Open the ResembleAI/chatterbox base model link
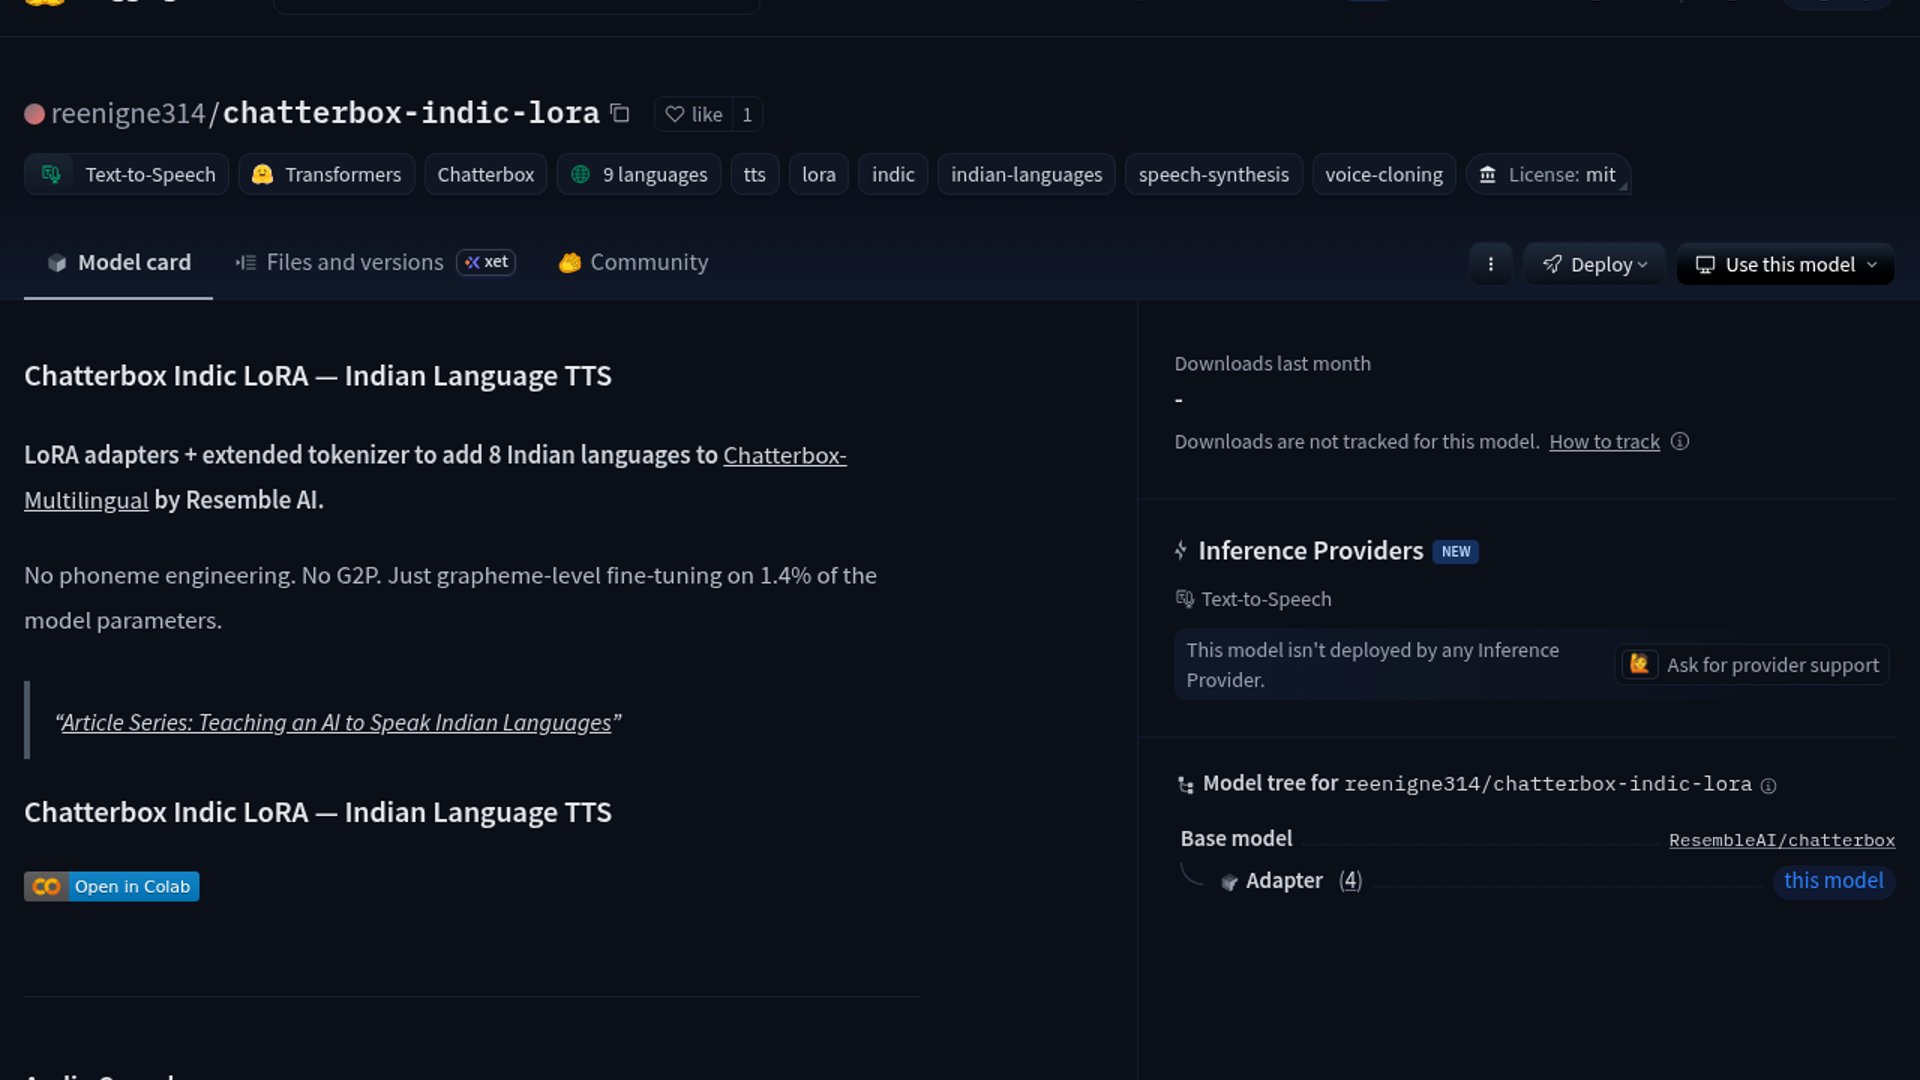This screenshot has height=1080, width=1920. pos(1781,840)
